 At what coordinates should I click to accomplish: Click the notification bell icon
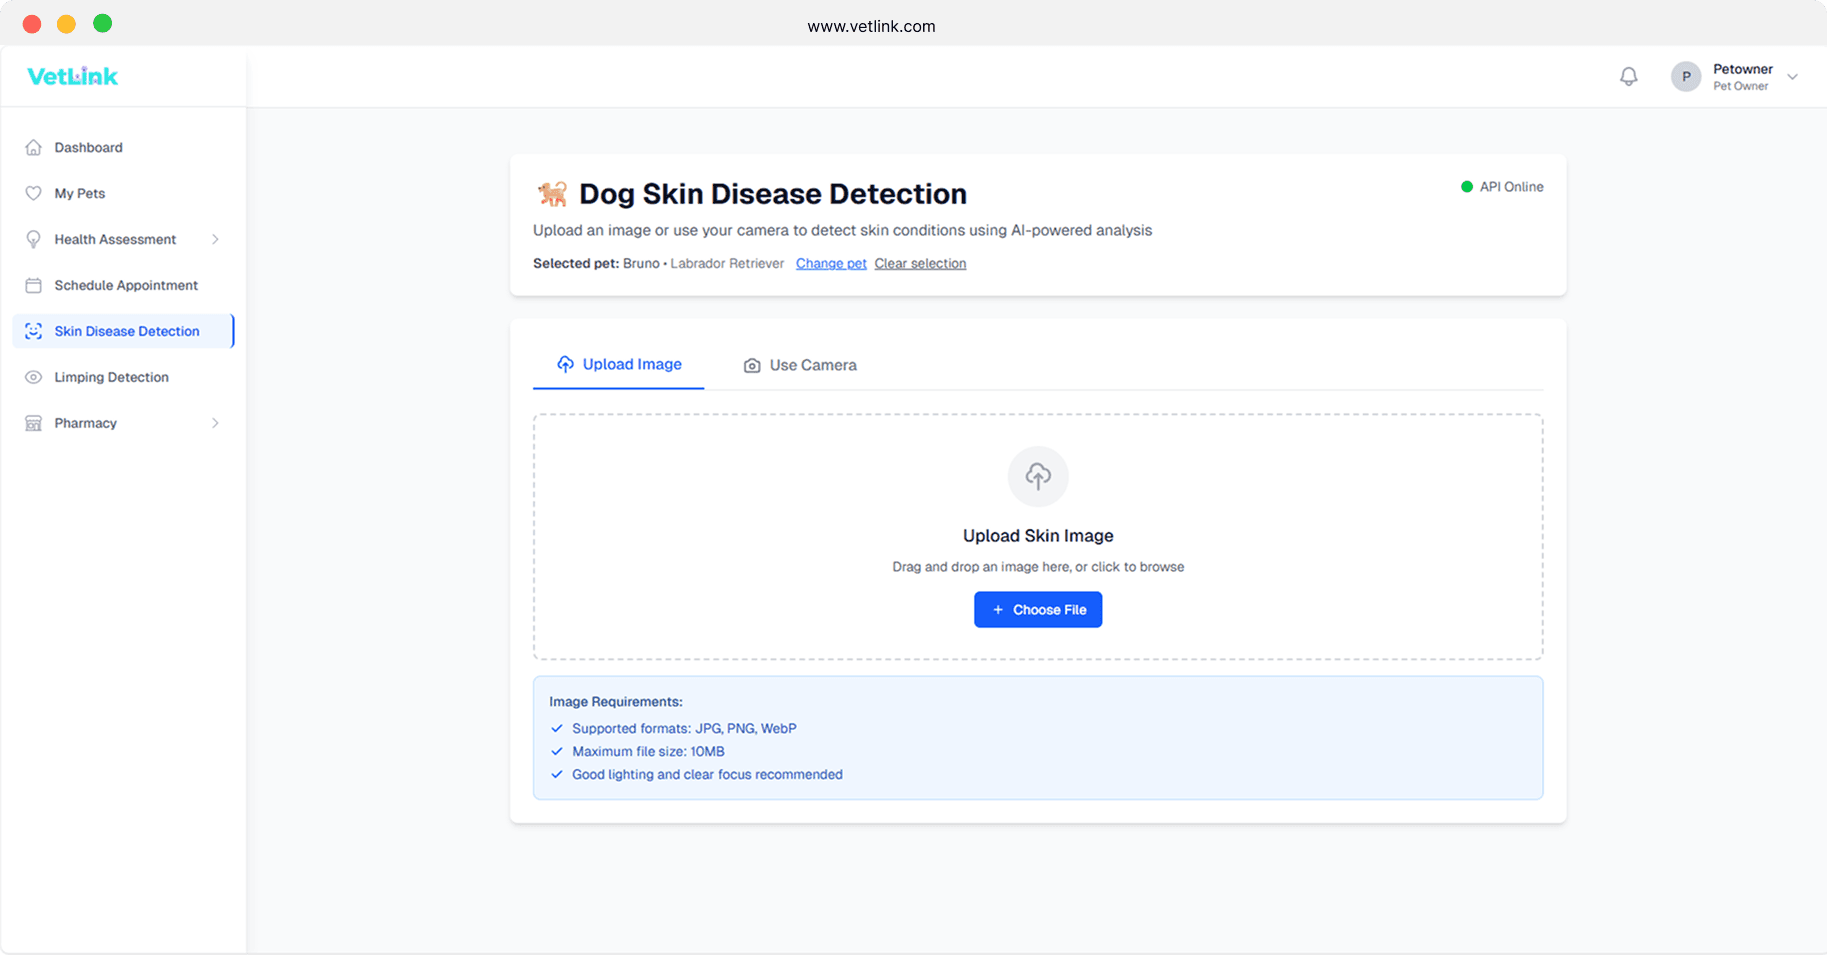[1629, 76]
